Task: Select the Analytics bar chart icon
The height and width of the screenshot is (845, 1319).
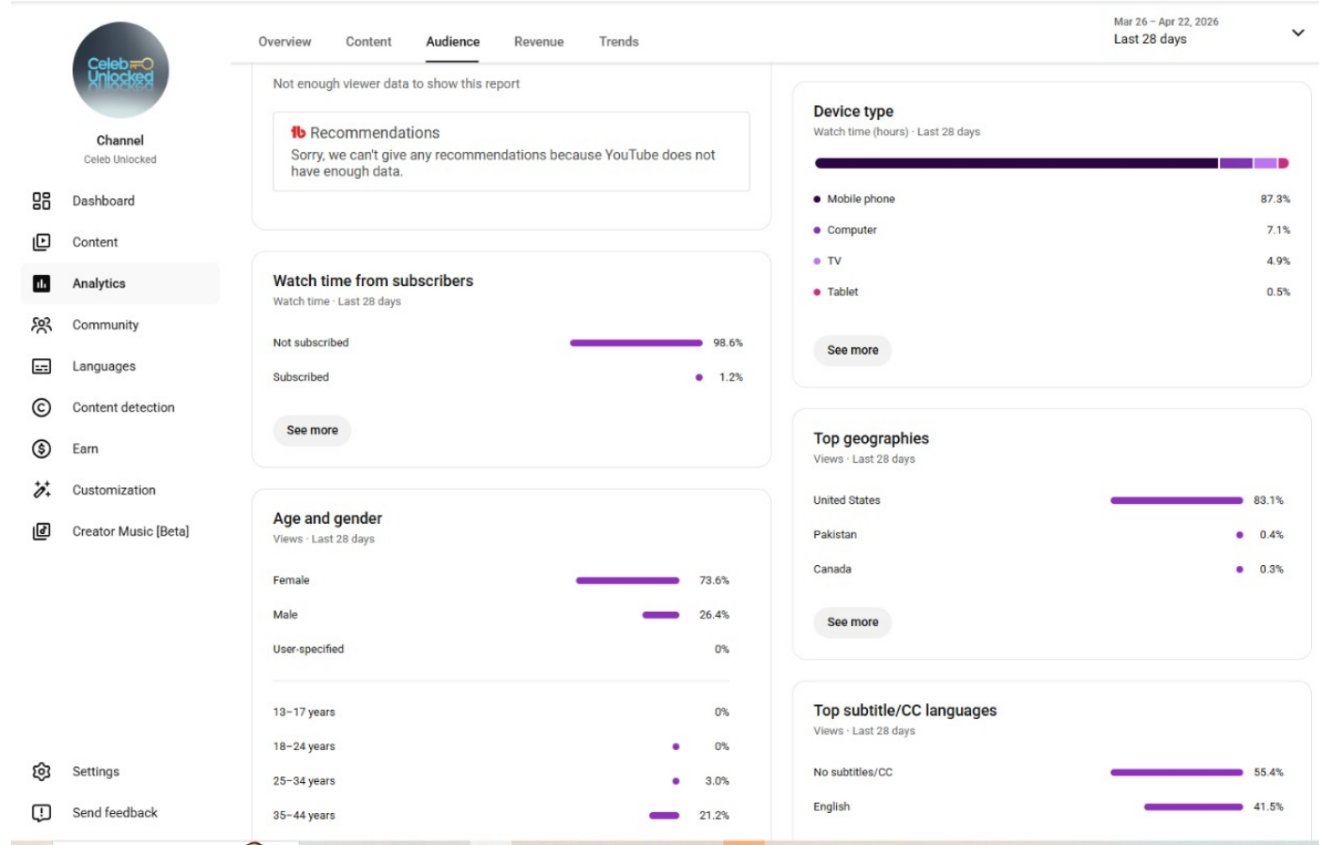Action: [41, 284]
